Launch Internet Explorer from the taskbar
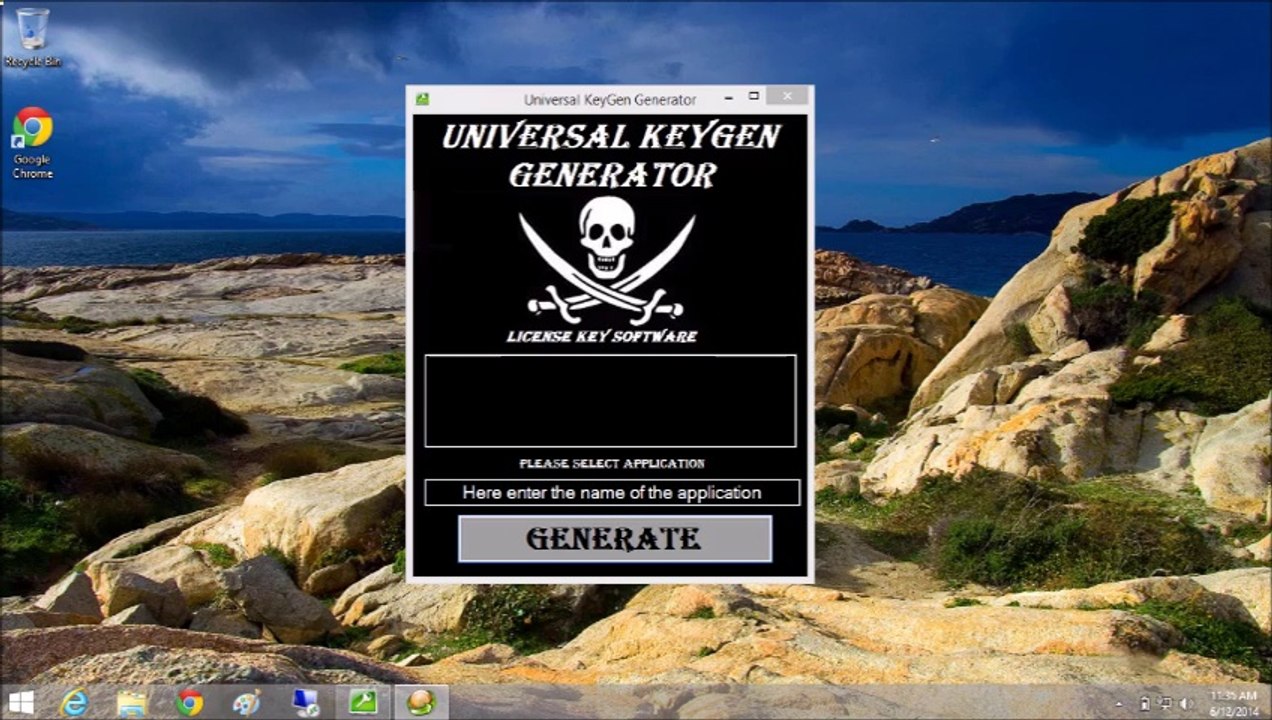1272x720 pixels. tap(74, 702)
